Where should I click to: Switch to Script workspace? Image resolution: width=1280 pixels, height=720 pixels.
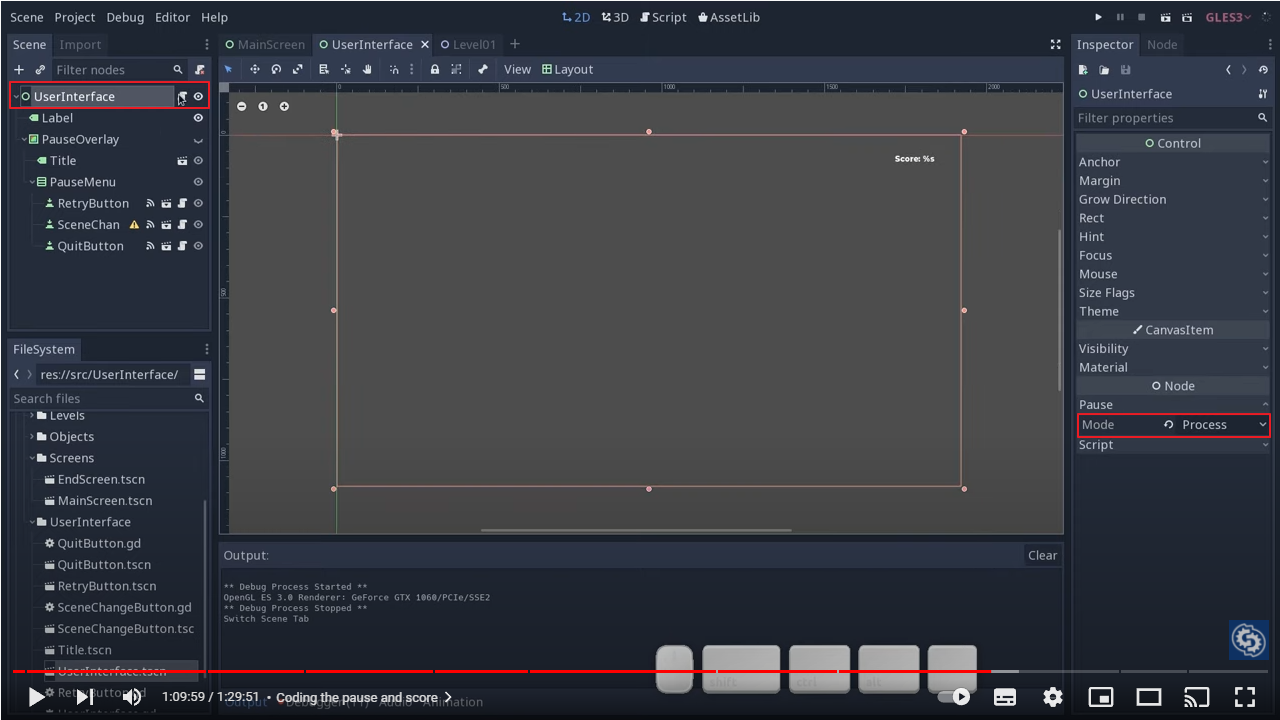pos(663,17)
